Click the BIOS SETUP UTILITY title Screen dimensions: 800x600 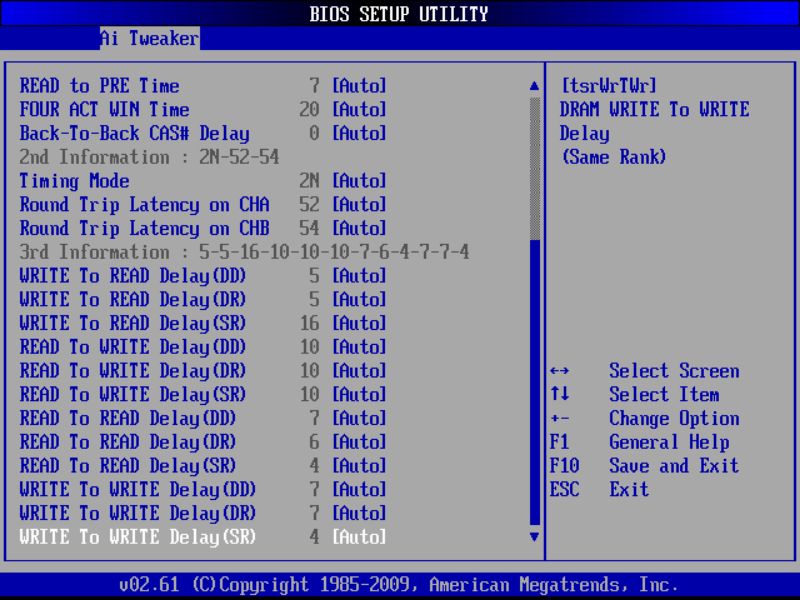399,14
